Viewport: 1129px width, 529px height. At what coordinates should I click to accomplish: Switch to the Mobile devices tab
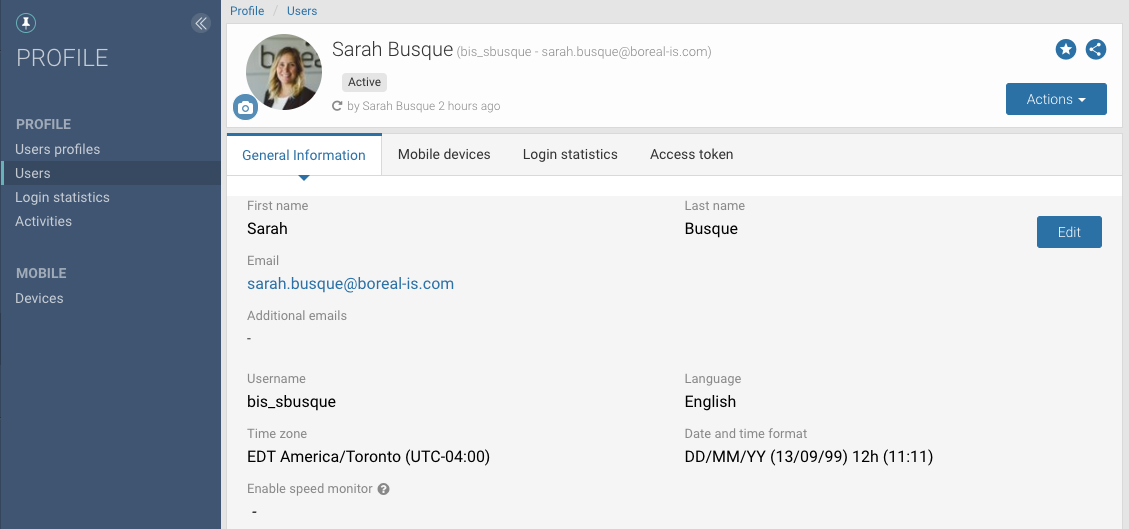click(x=444, y=154)
